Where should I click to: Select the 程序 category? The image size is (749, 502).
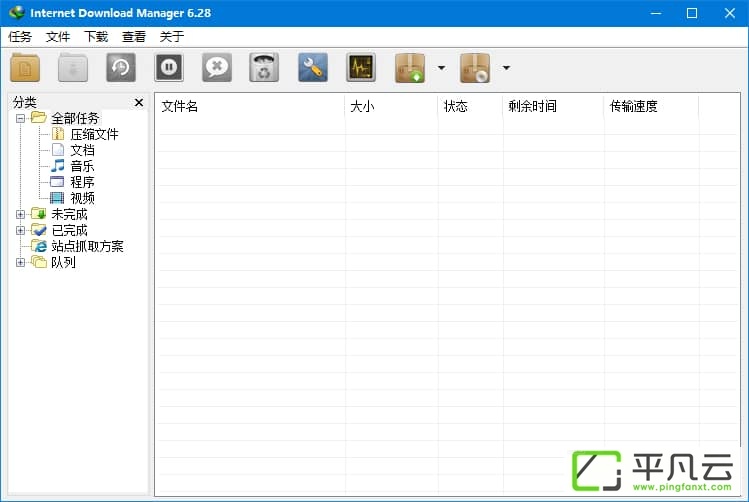tap(82, 182)
